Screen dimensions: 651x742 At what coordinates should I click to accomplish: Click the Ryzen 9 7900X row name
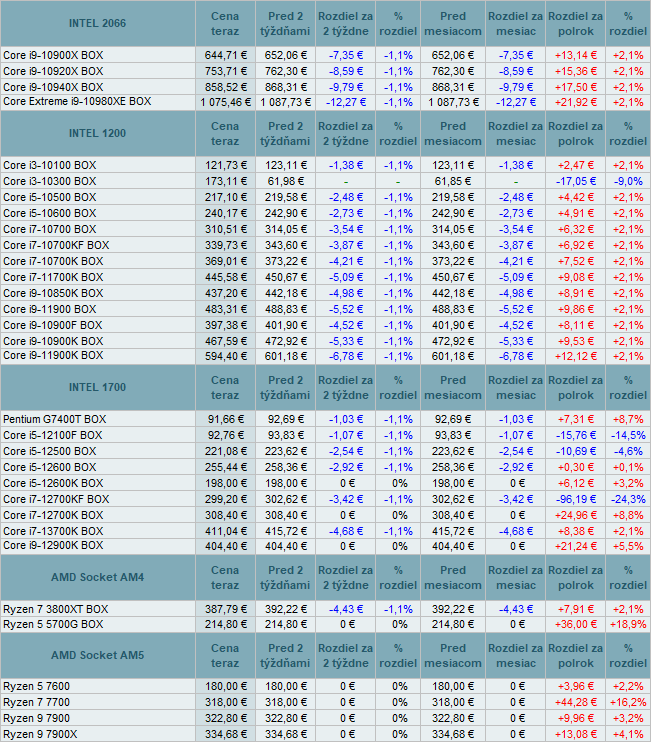(40, 734)
